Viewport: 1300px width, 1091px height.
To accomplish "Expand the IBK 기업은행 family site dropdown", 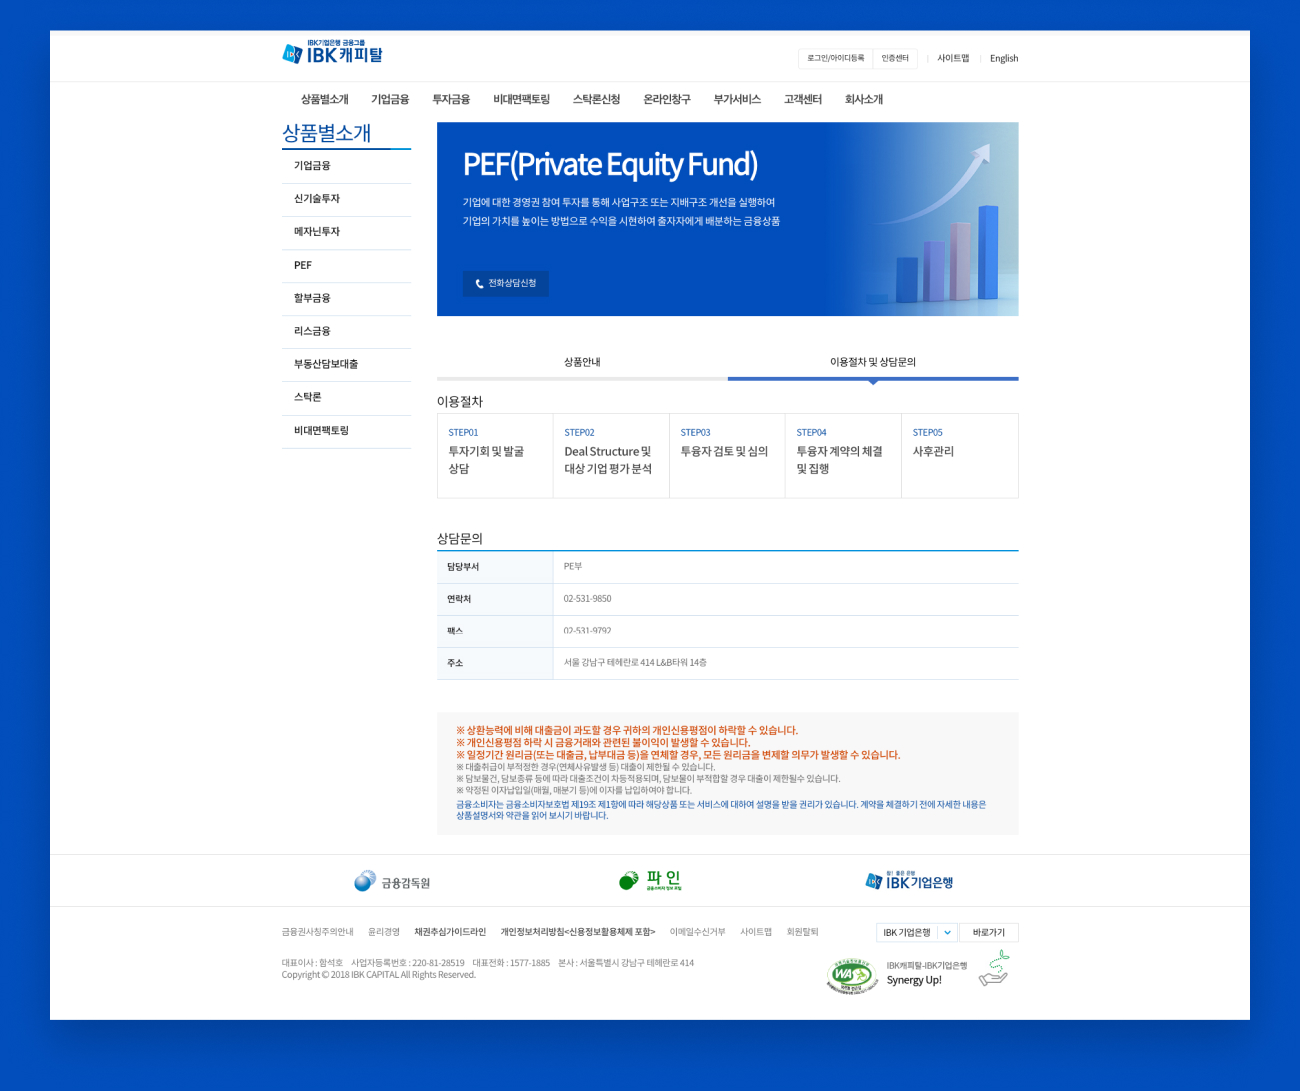I will click(x=947, y=932).
